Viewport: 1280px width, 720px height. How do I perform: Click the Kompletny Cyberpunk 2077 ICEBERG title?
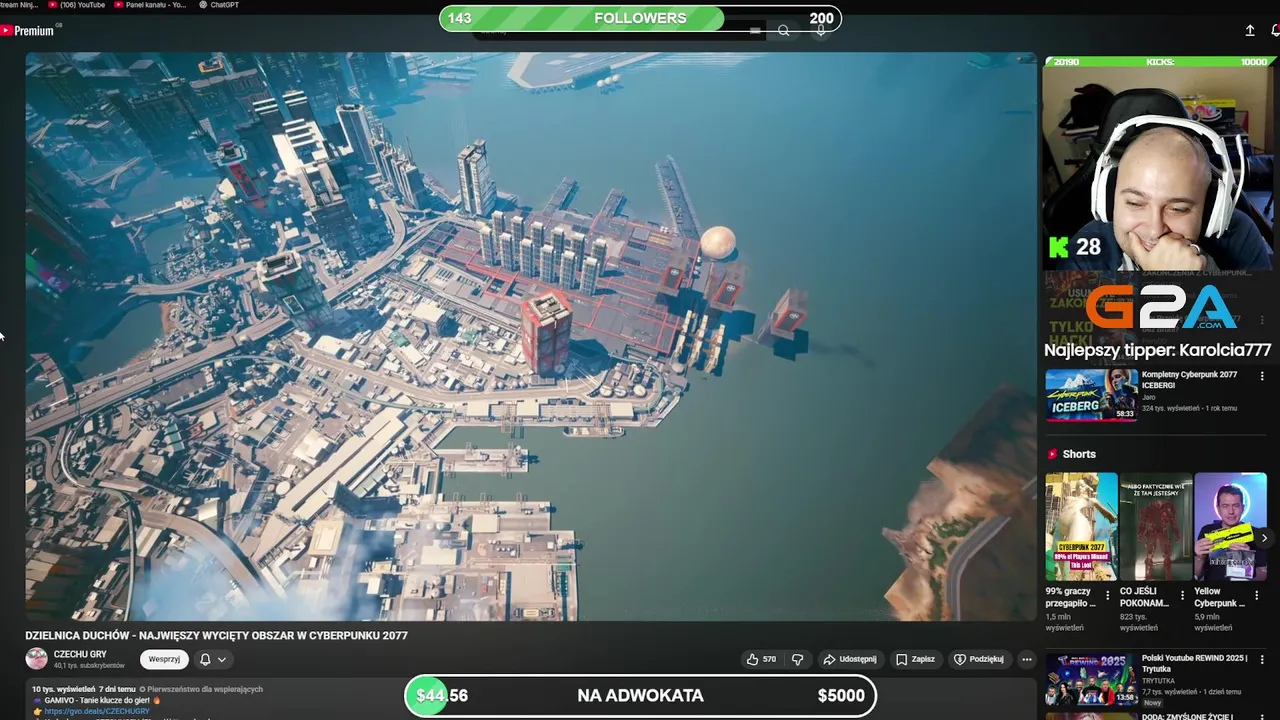point(1189,380)
